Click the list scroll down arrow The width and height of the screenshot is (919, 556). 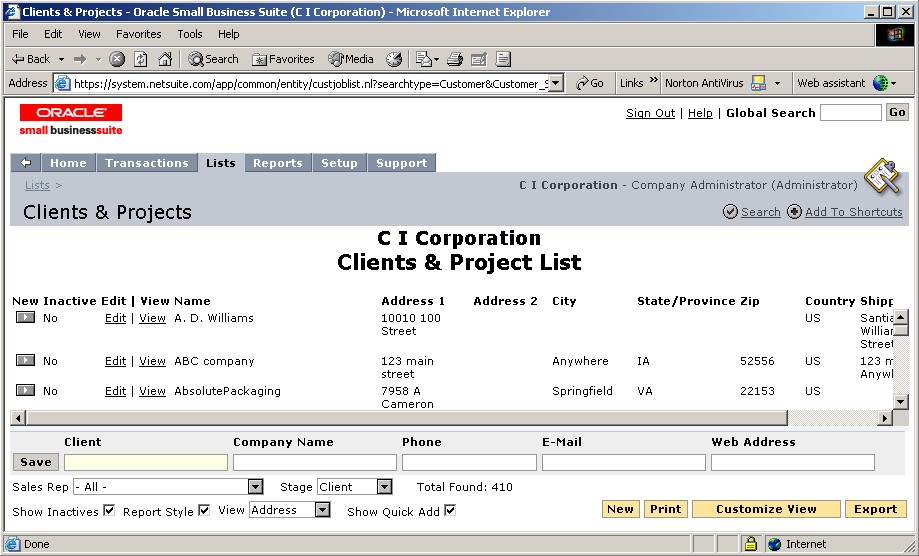(x=900, y=402)
